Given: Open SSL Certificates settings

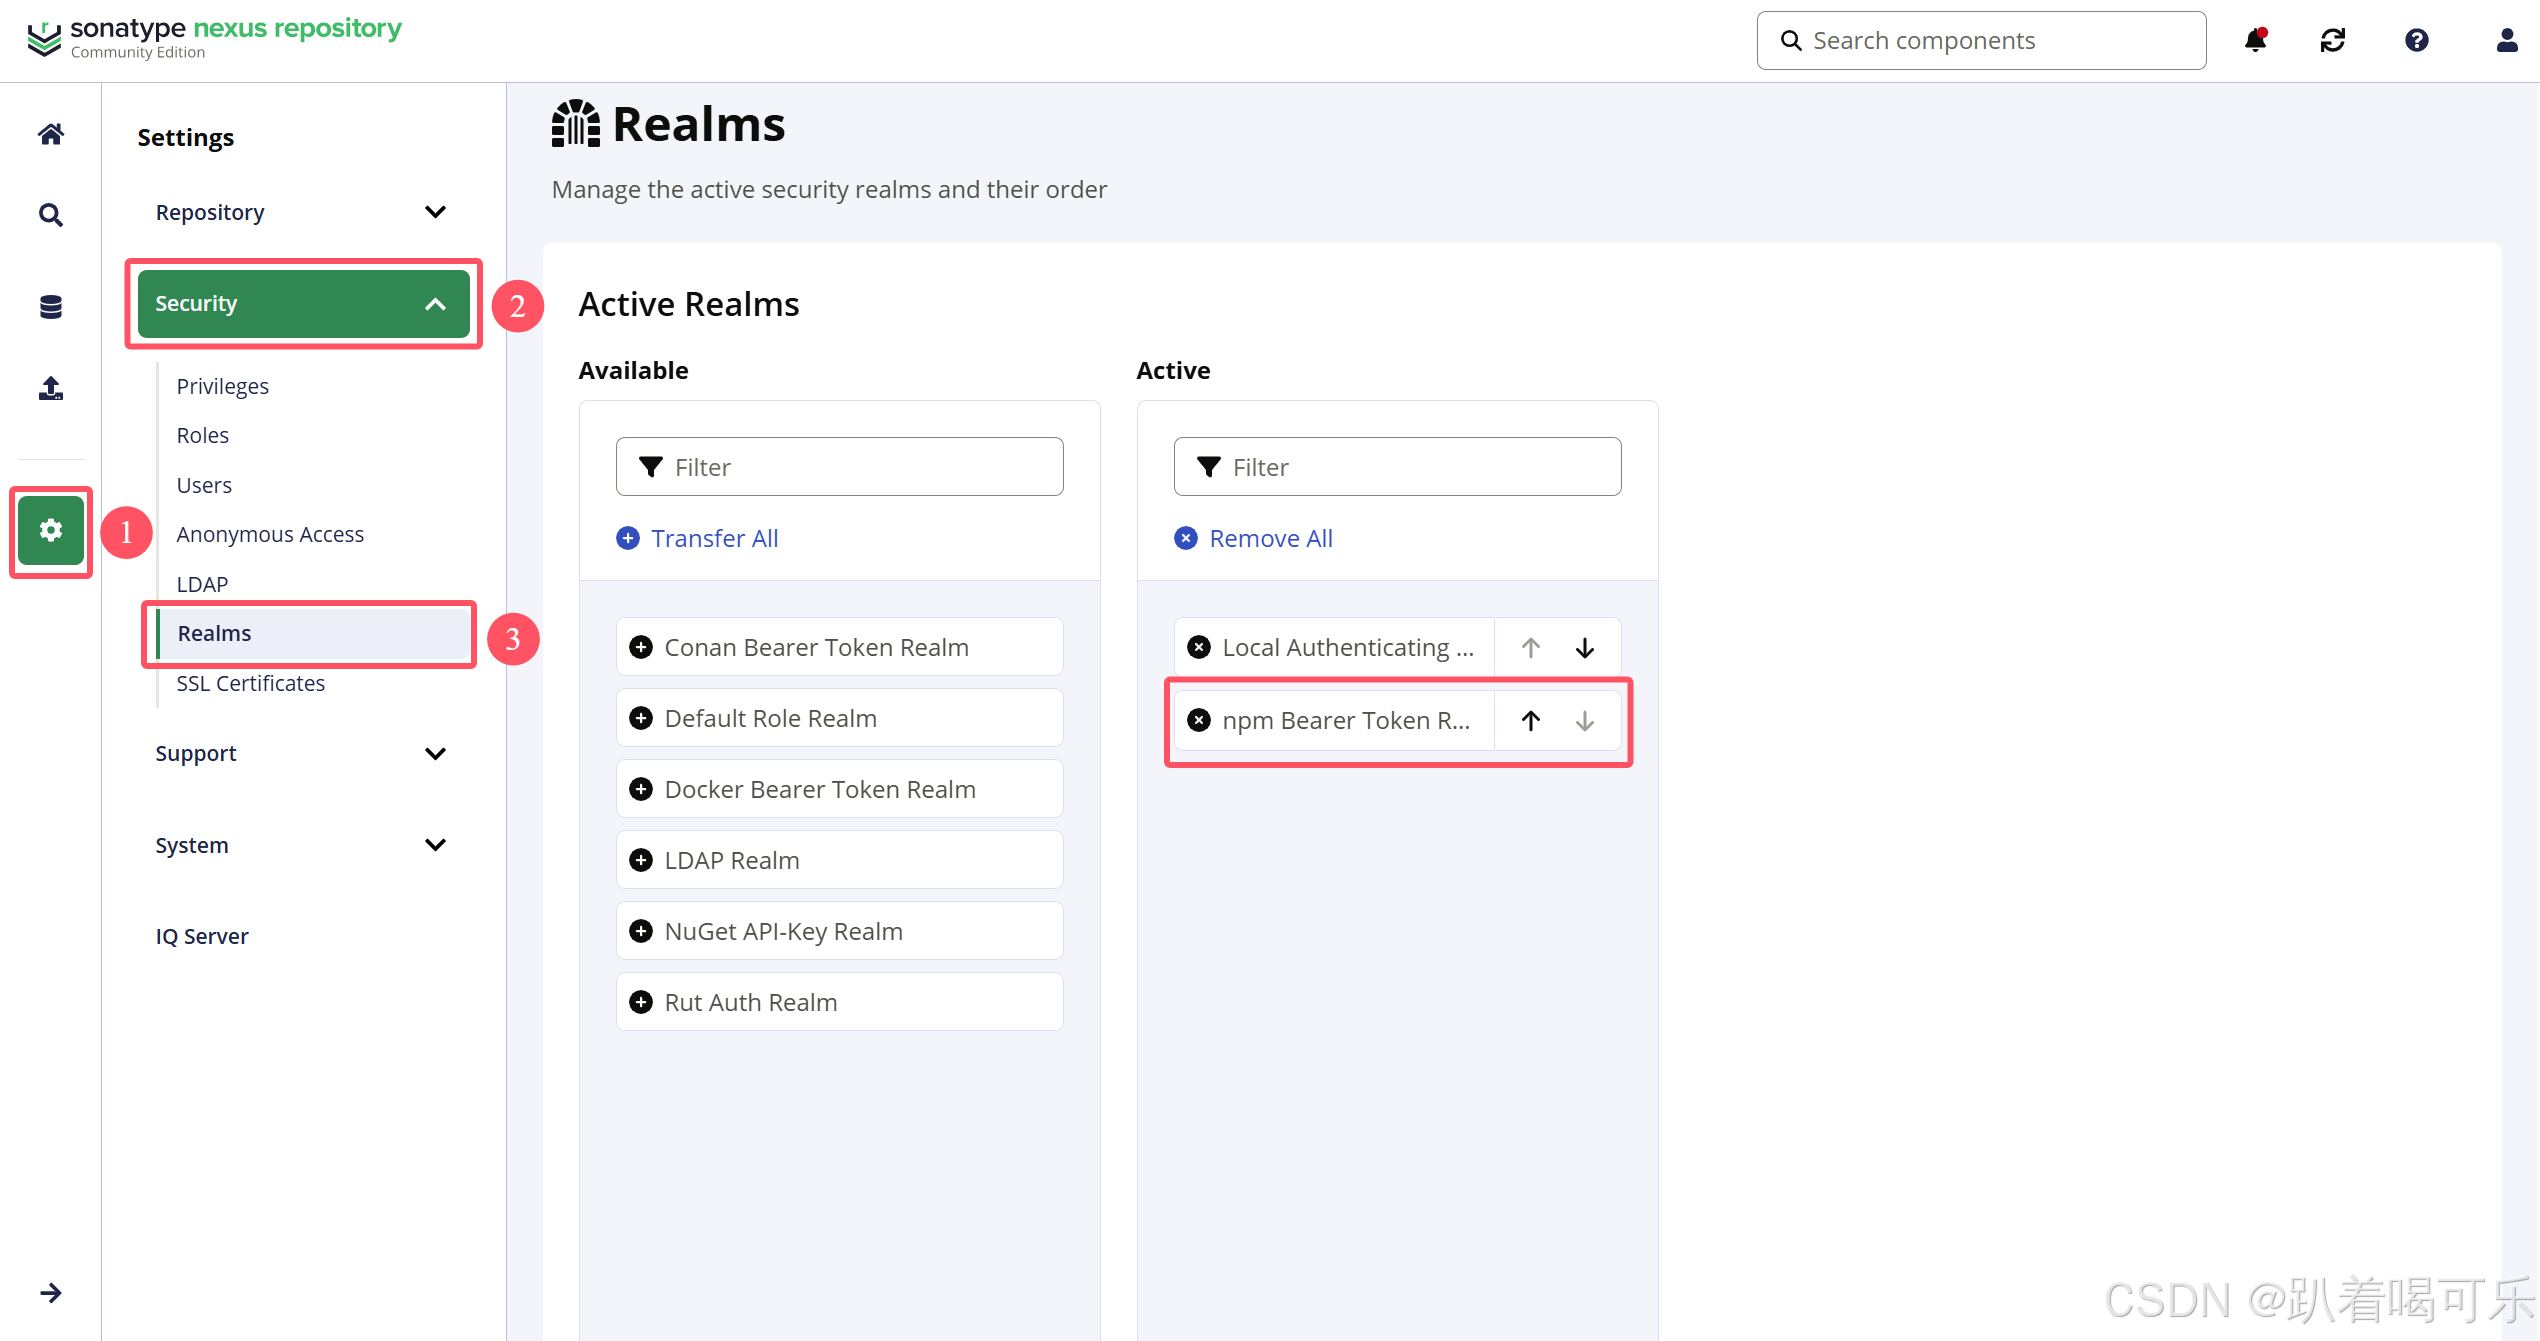Looking at the screenshot, I should pos(250,683).
